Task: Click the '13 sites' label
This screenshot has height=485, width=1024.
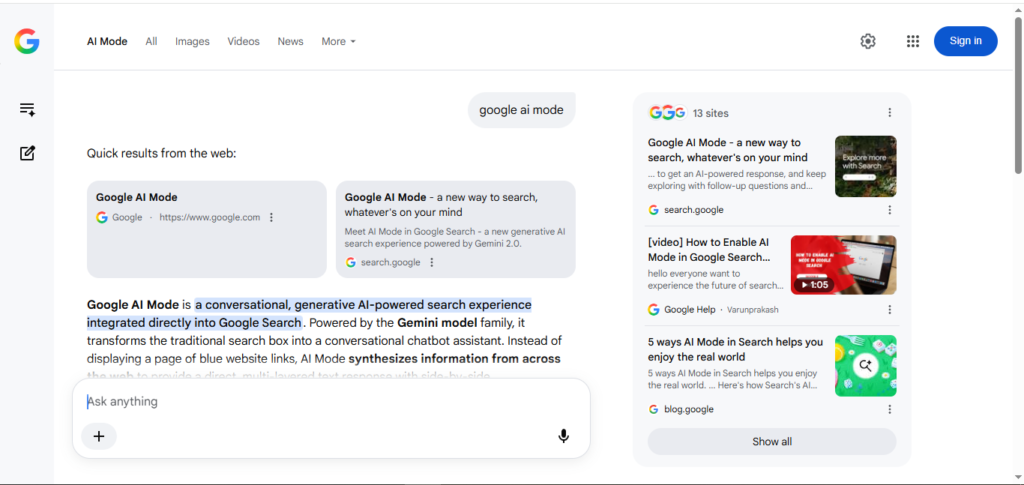Action: coord(711,113)
